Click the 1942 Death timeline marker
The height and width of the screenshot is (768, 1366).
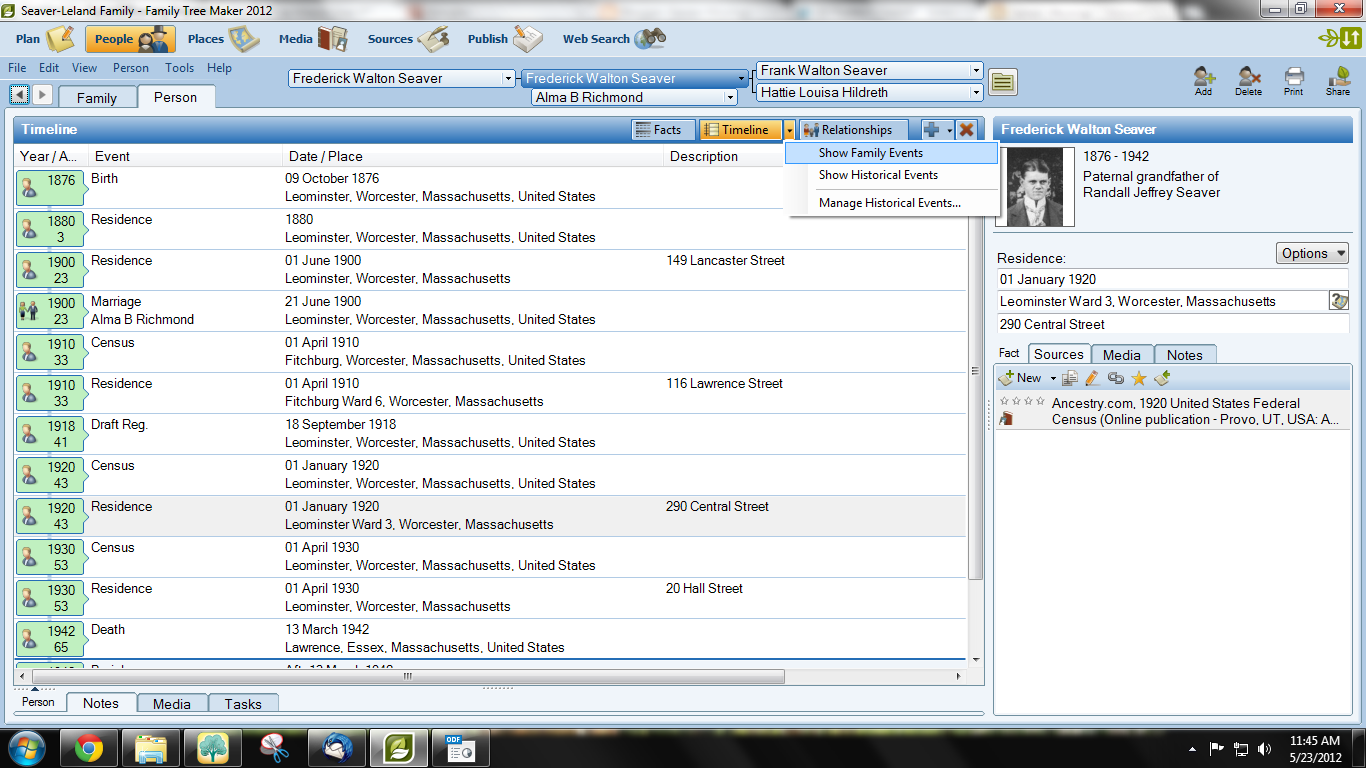(50, 639)
